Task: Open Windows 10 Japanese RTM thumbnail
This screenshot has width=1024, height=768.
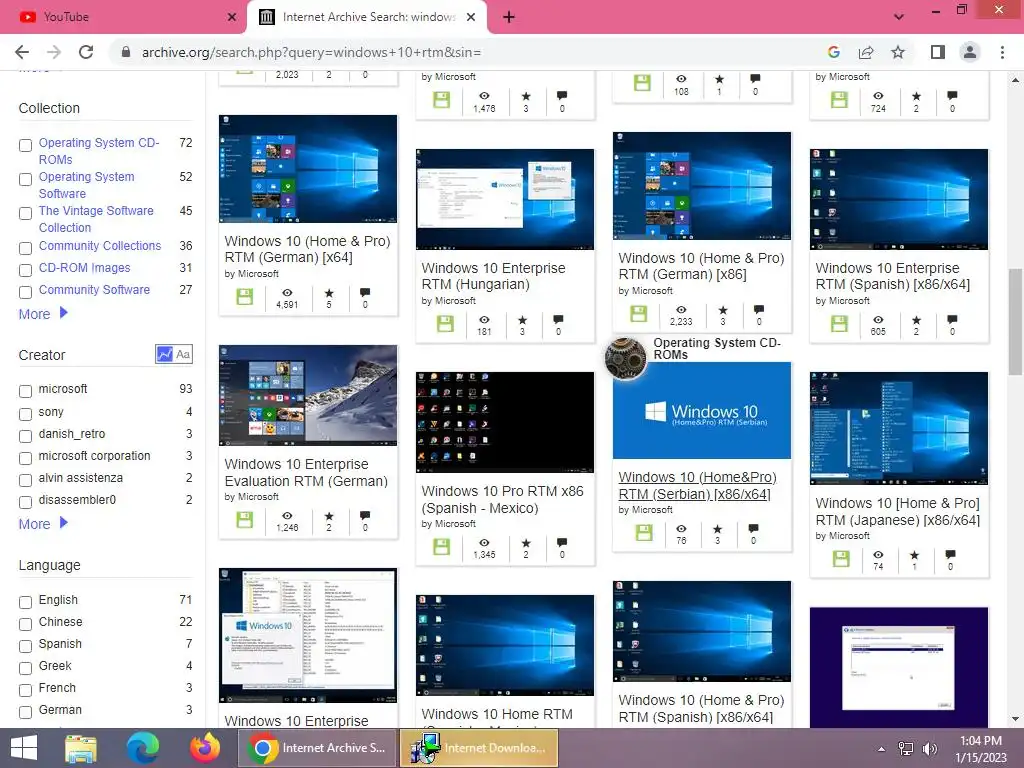Action: pos(899,428)
